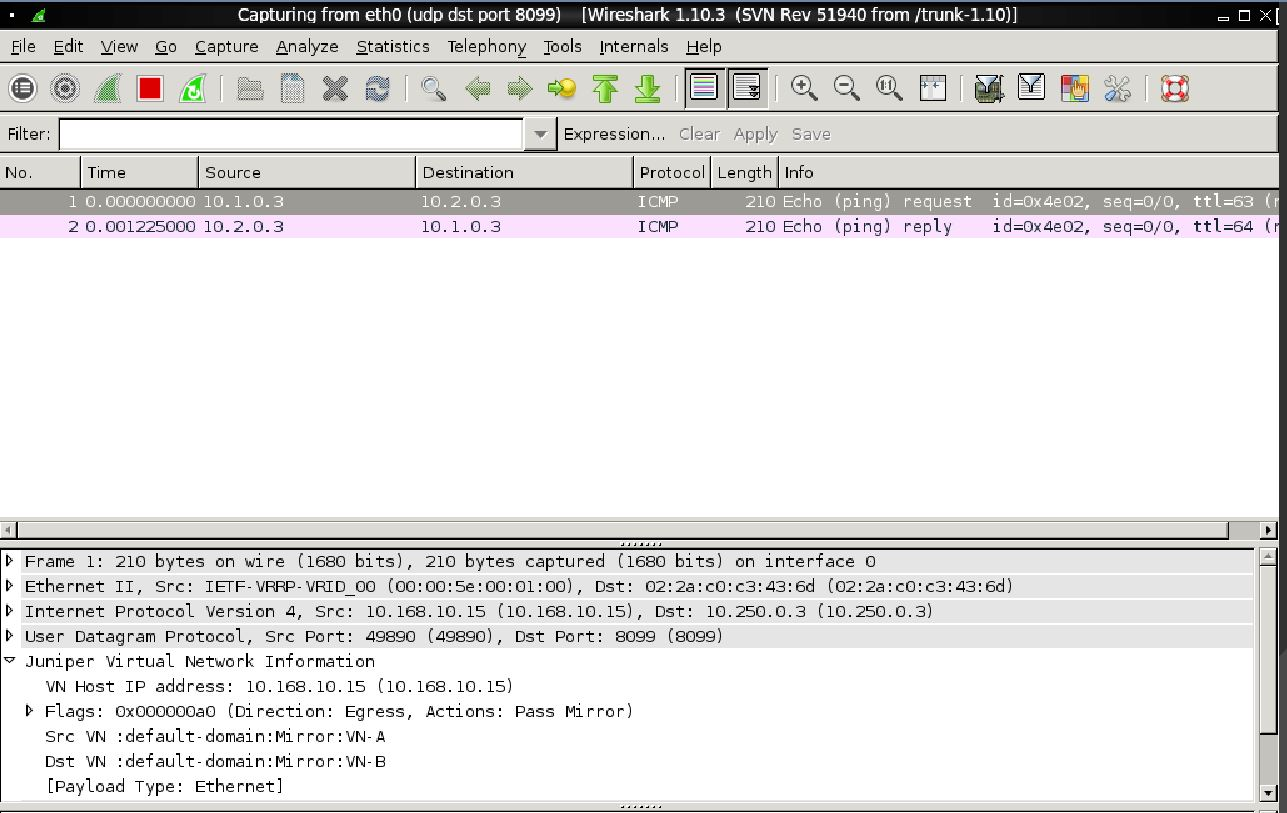Viewport: 1287px width, 813px height.
Task: Select the VN Host IP address line
Action: pyautogui.click(x=279, y=686)
